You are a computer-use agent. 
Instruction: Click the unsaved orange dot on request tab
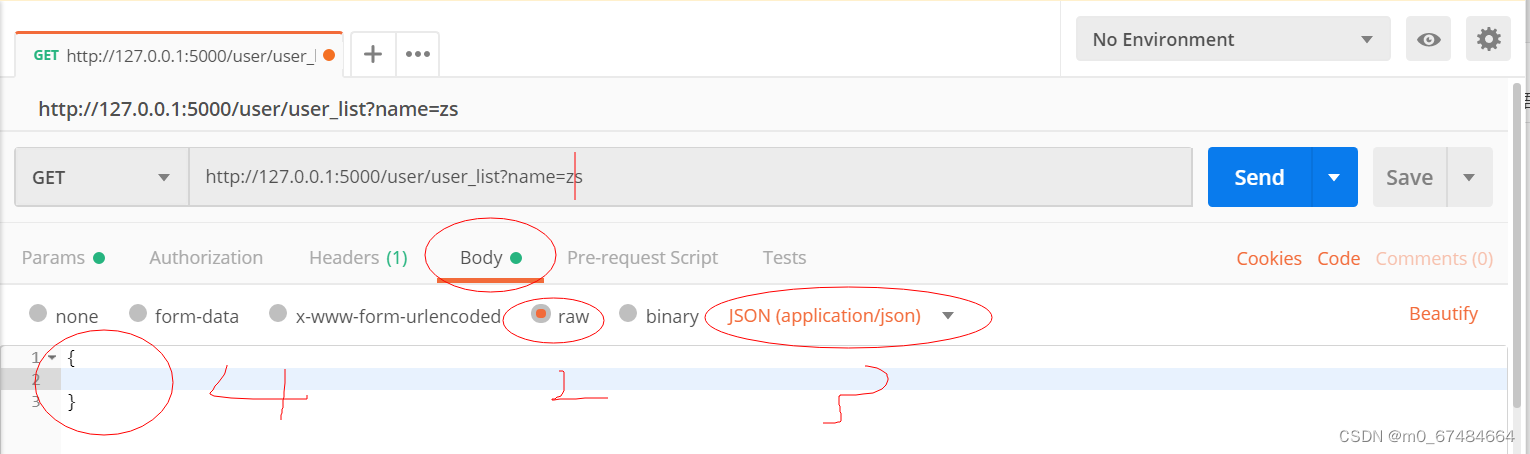(329, 55)
